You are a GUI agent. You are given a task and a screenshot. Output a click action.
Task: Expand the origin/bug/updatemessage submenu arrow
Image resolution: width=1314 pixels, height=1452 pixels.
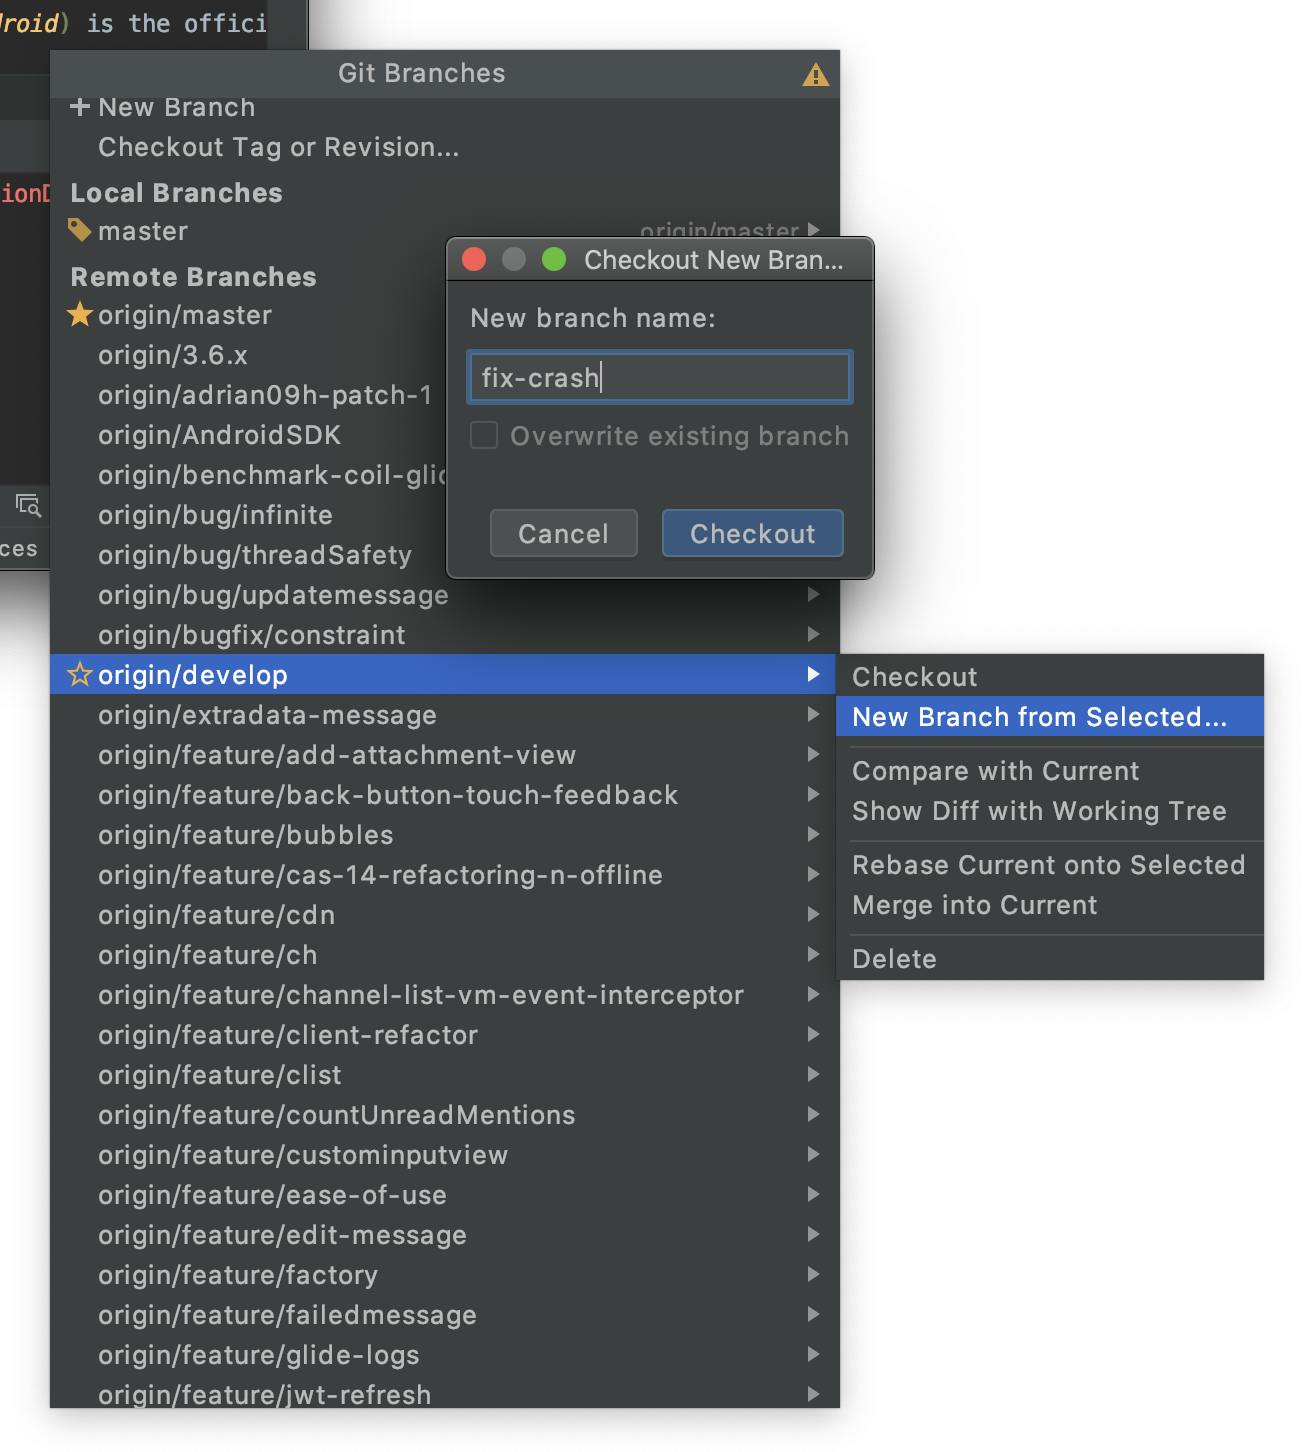click(812, 594)
